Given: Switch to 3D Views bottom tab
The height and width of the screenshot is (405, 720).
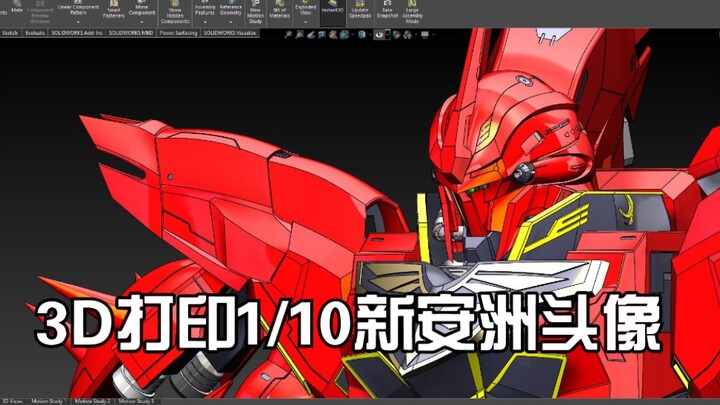Looking at the screenshot, I should pyautogui.click(x=12, y=401).
